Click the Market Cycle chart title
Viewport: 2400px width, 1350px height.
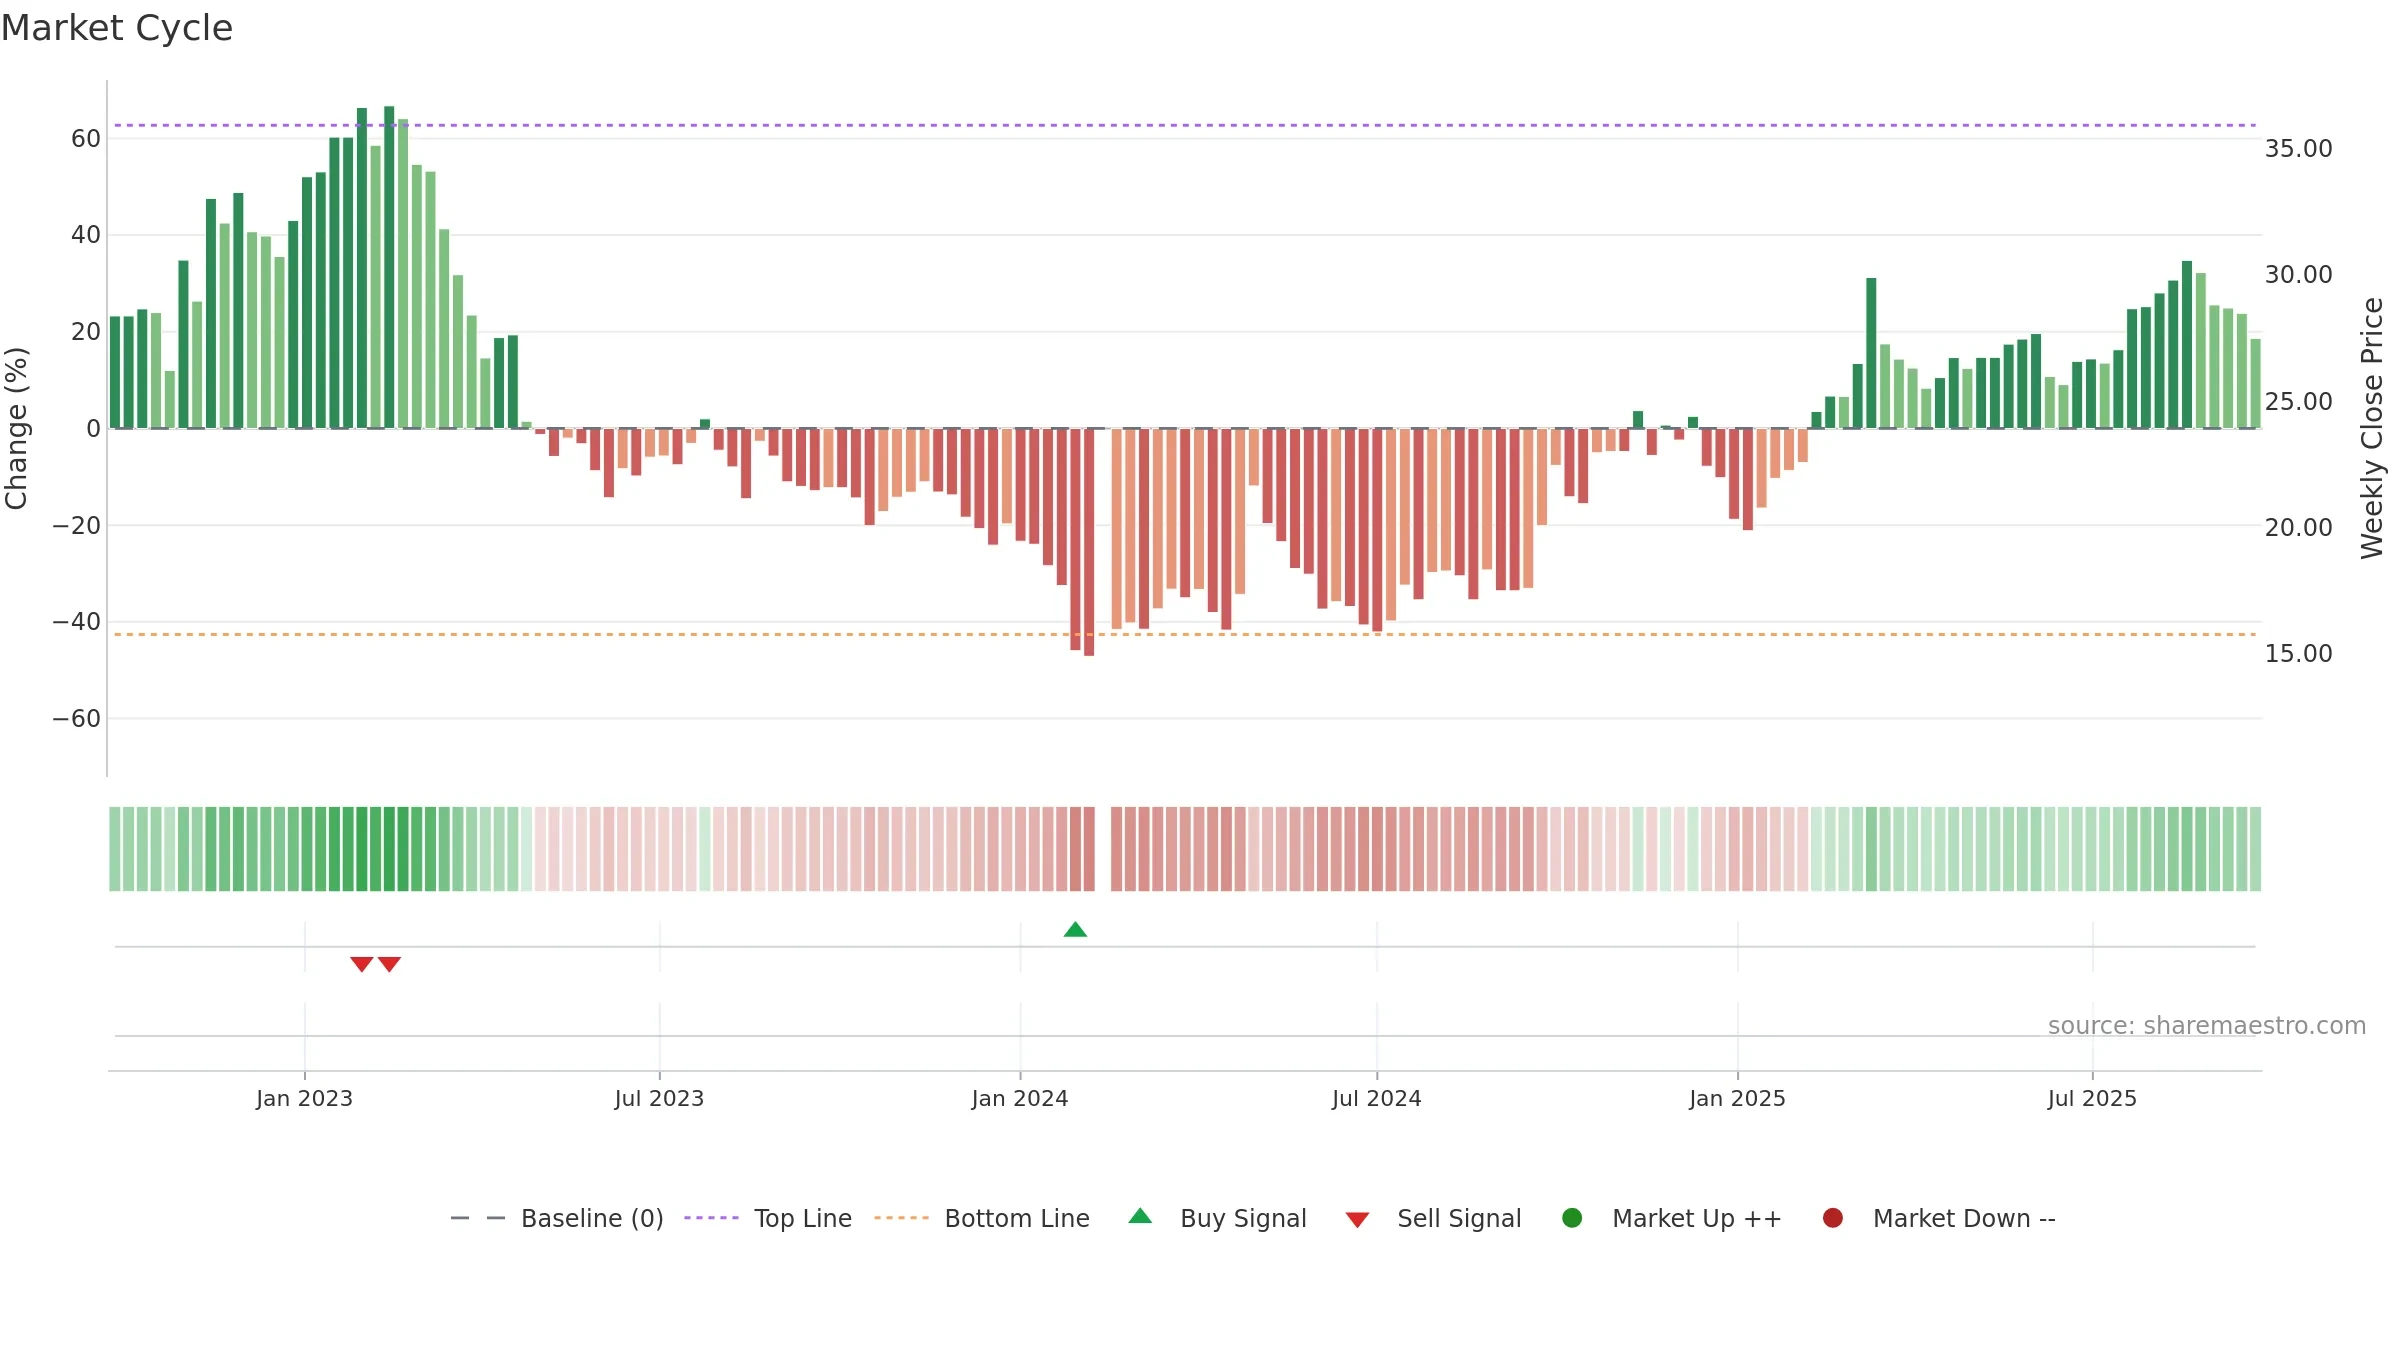point(117,28)
